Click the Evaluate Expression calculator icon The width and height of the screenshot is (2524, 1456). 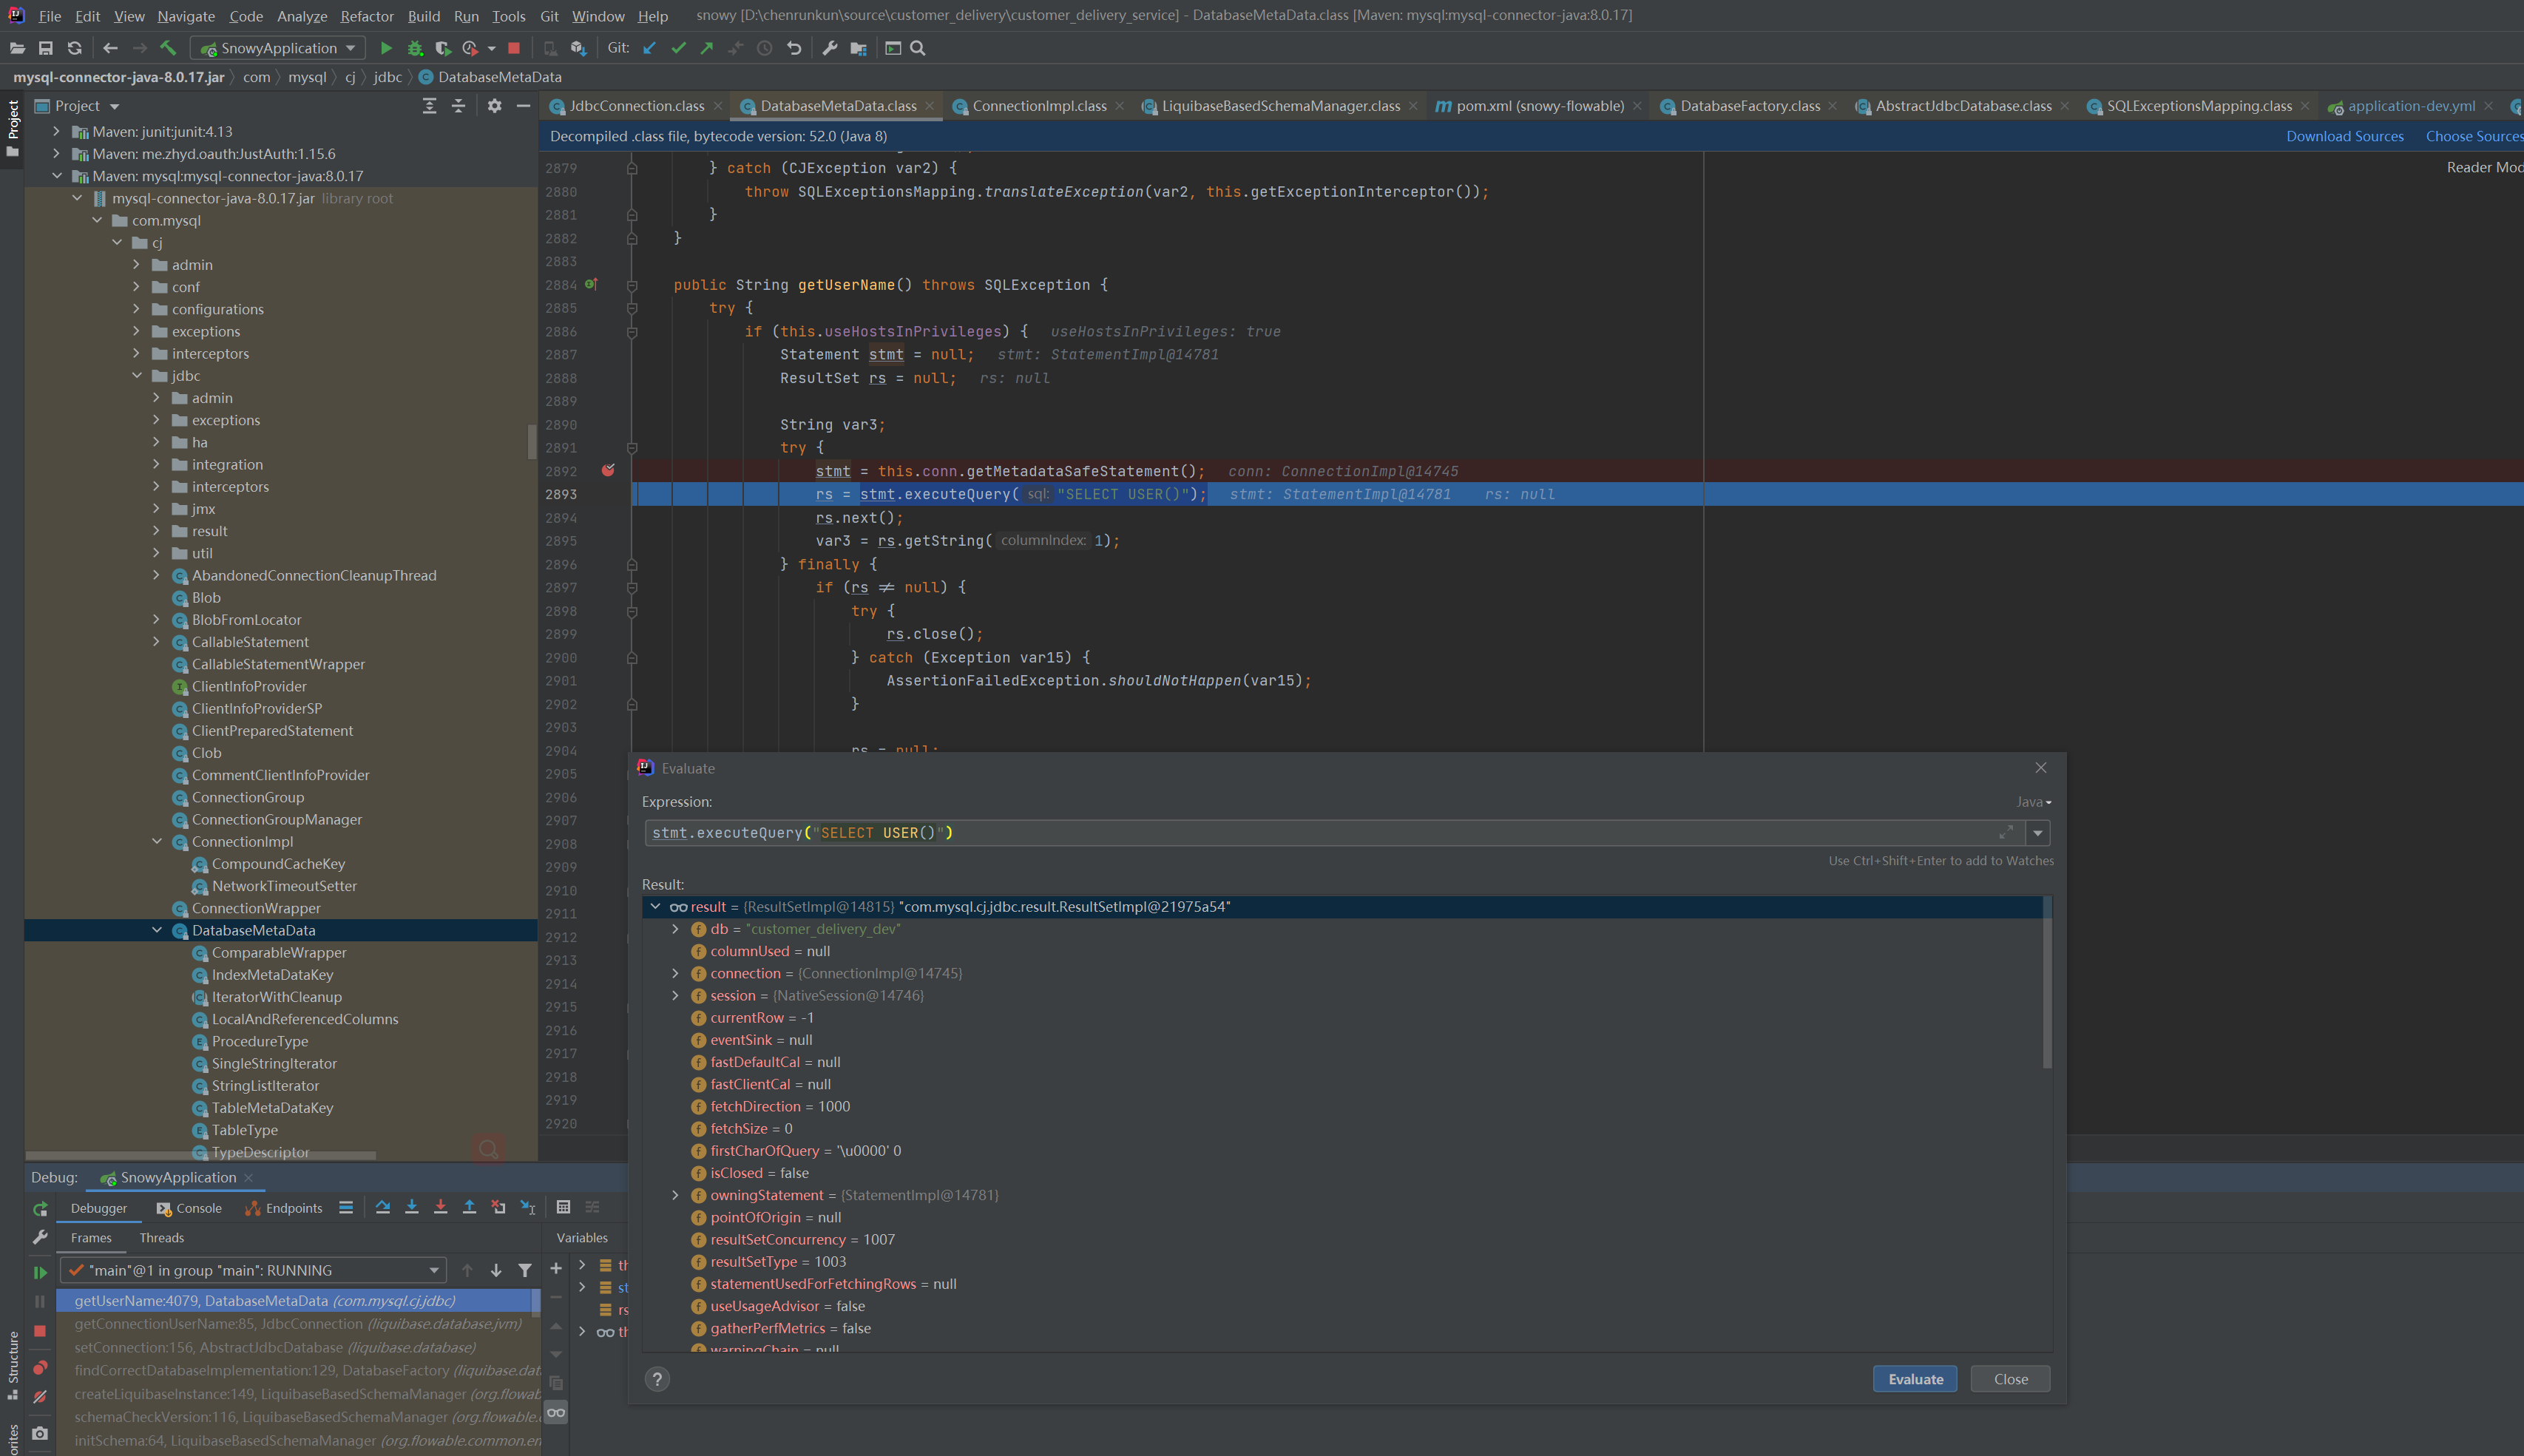[x=563, y=1207]
